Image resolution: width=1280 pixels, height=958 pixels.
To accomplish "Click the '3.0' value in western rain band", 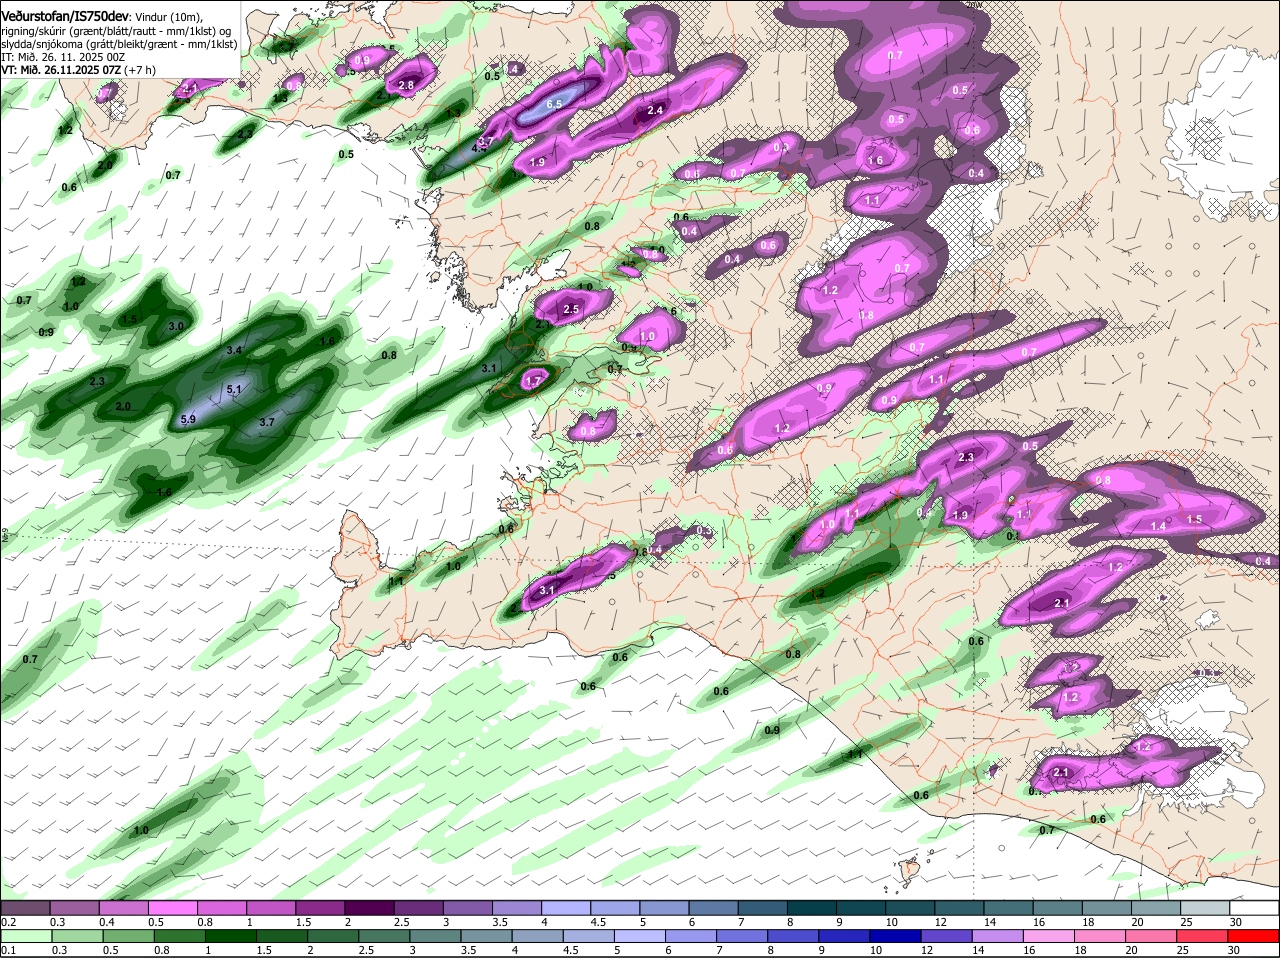I will tap(176, 326).
